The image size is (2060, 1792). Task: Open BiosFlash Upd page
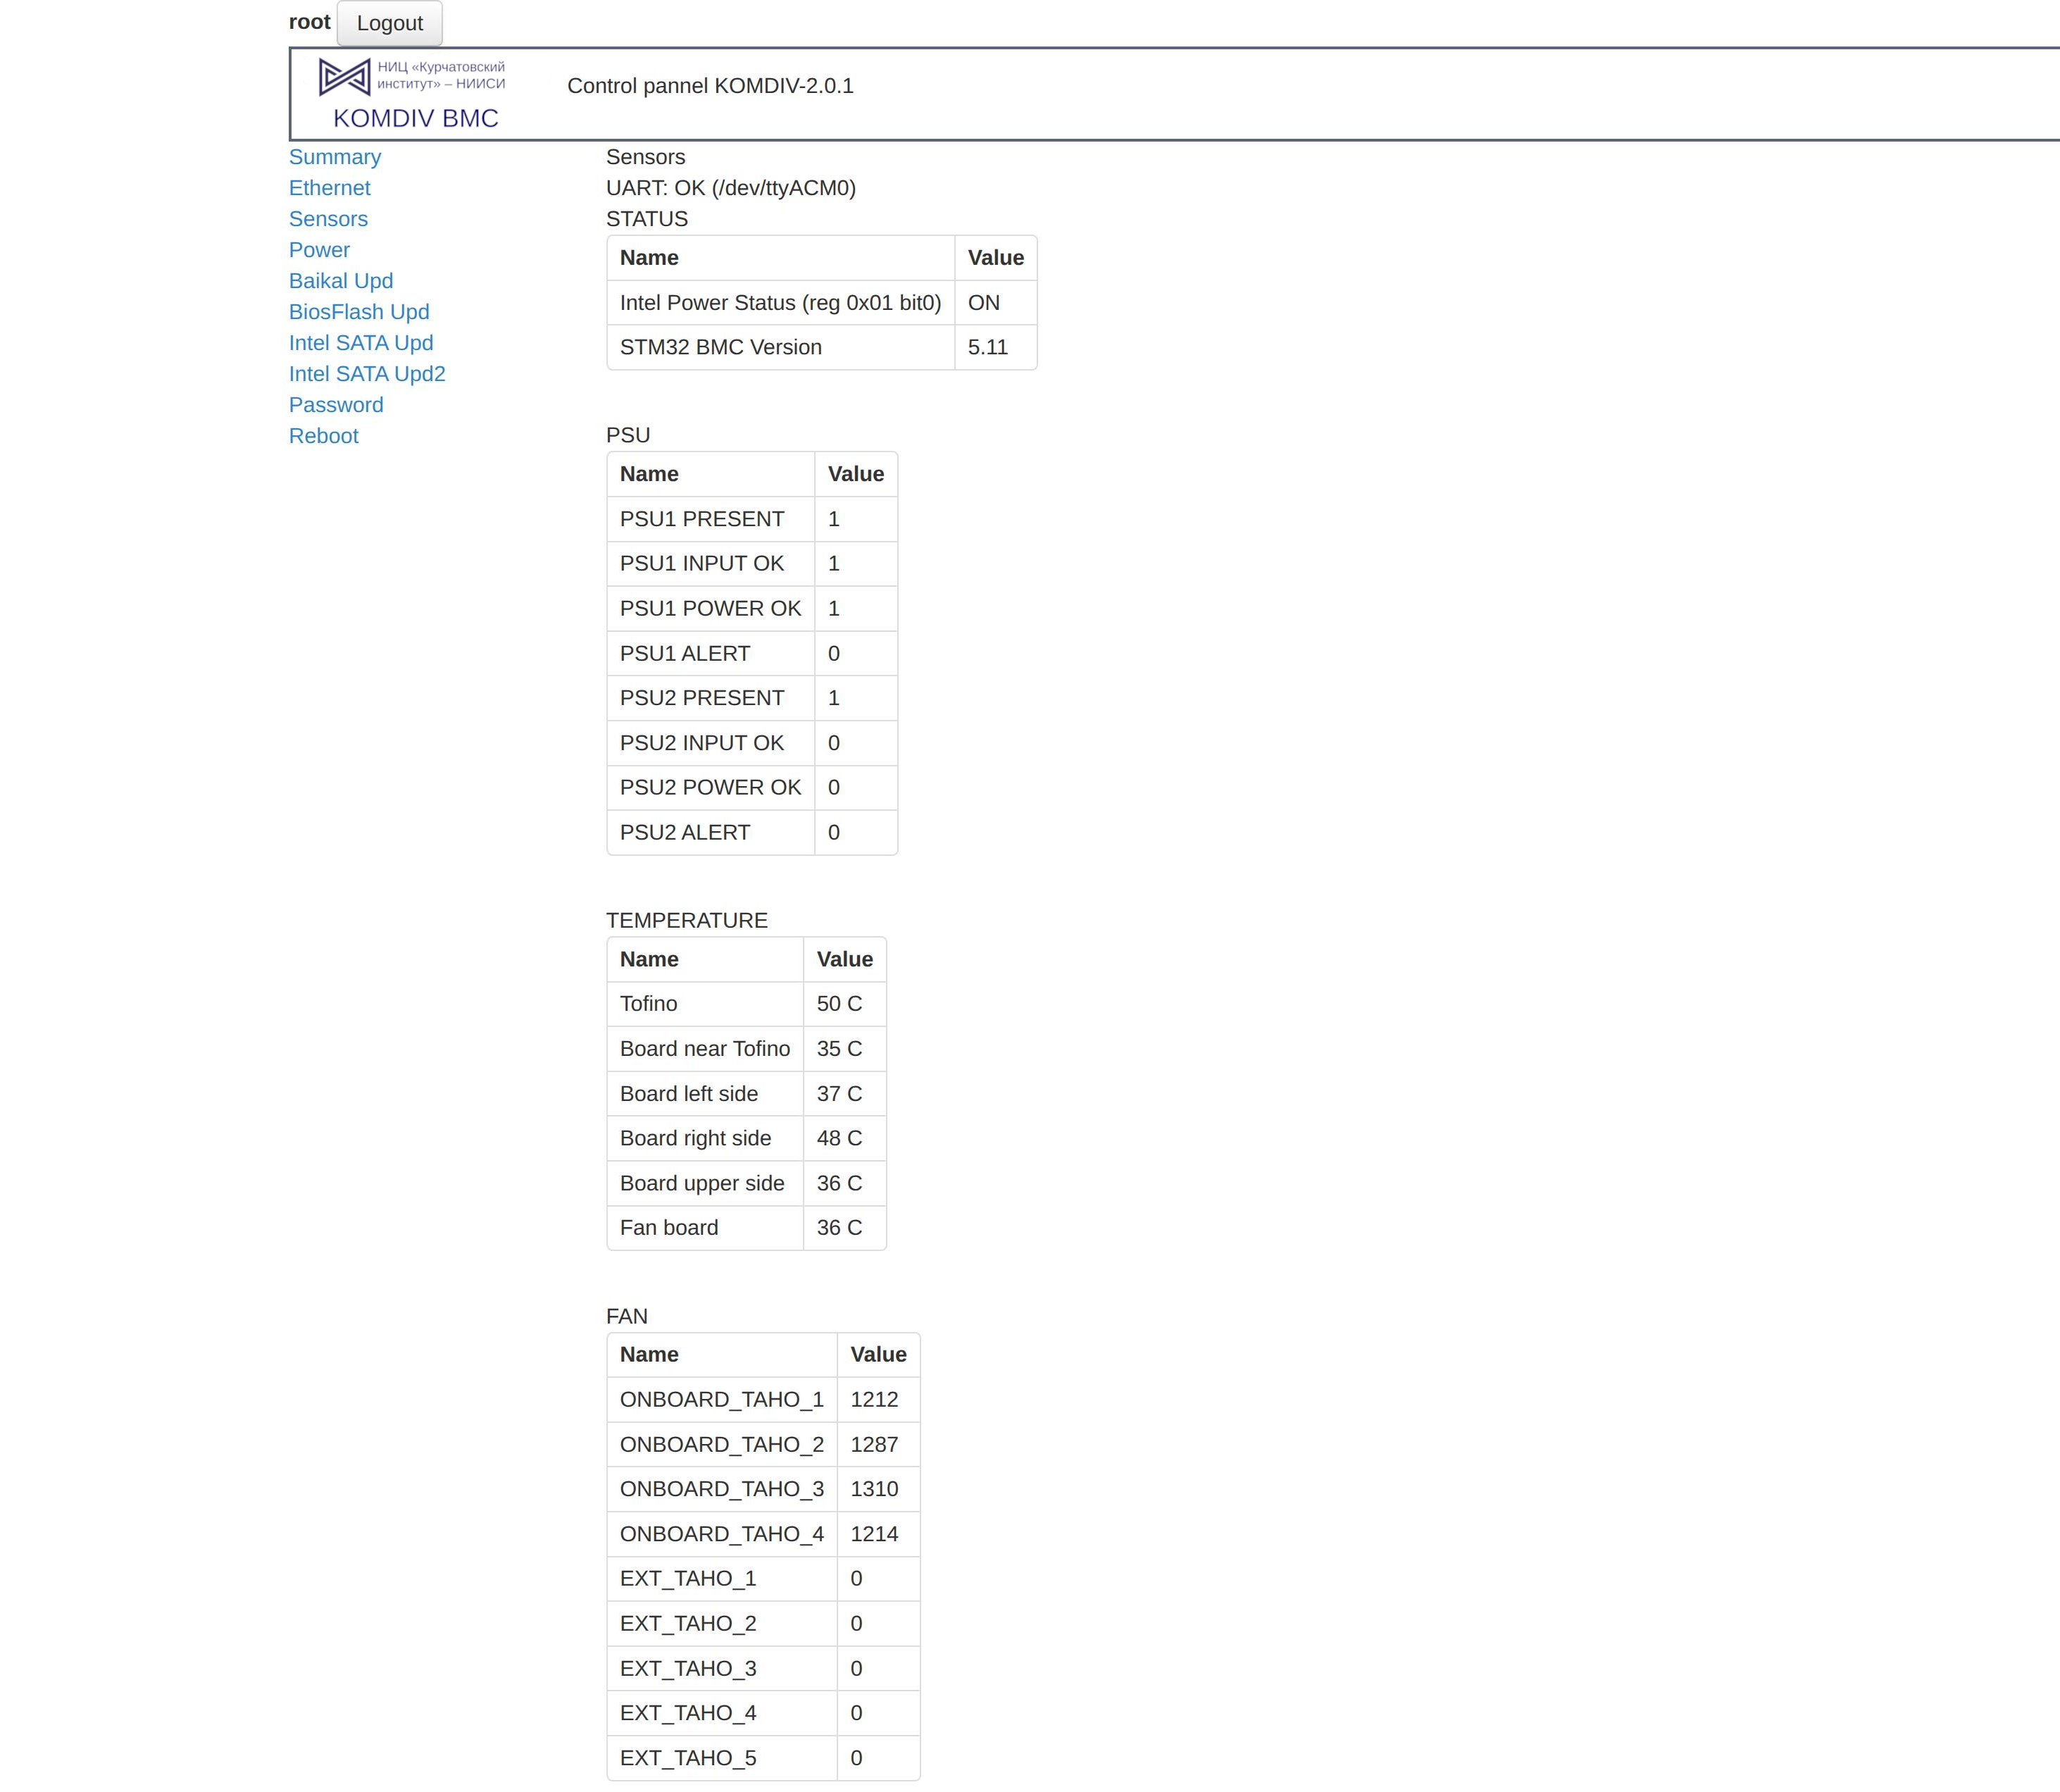click(x=359, y=312)
